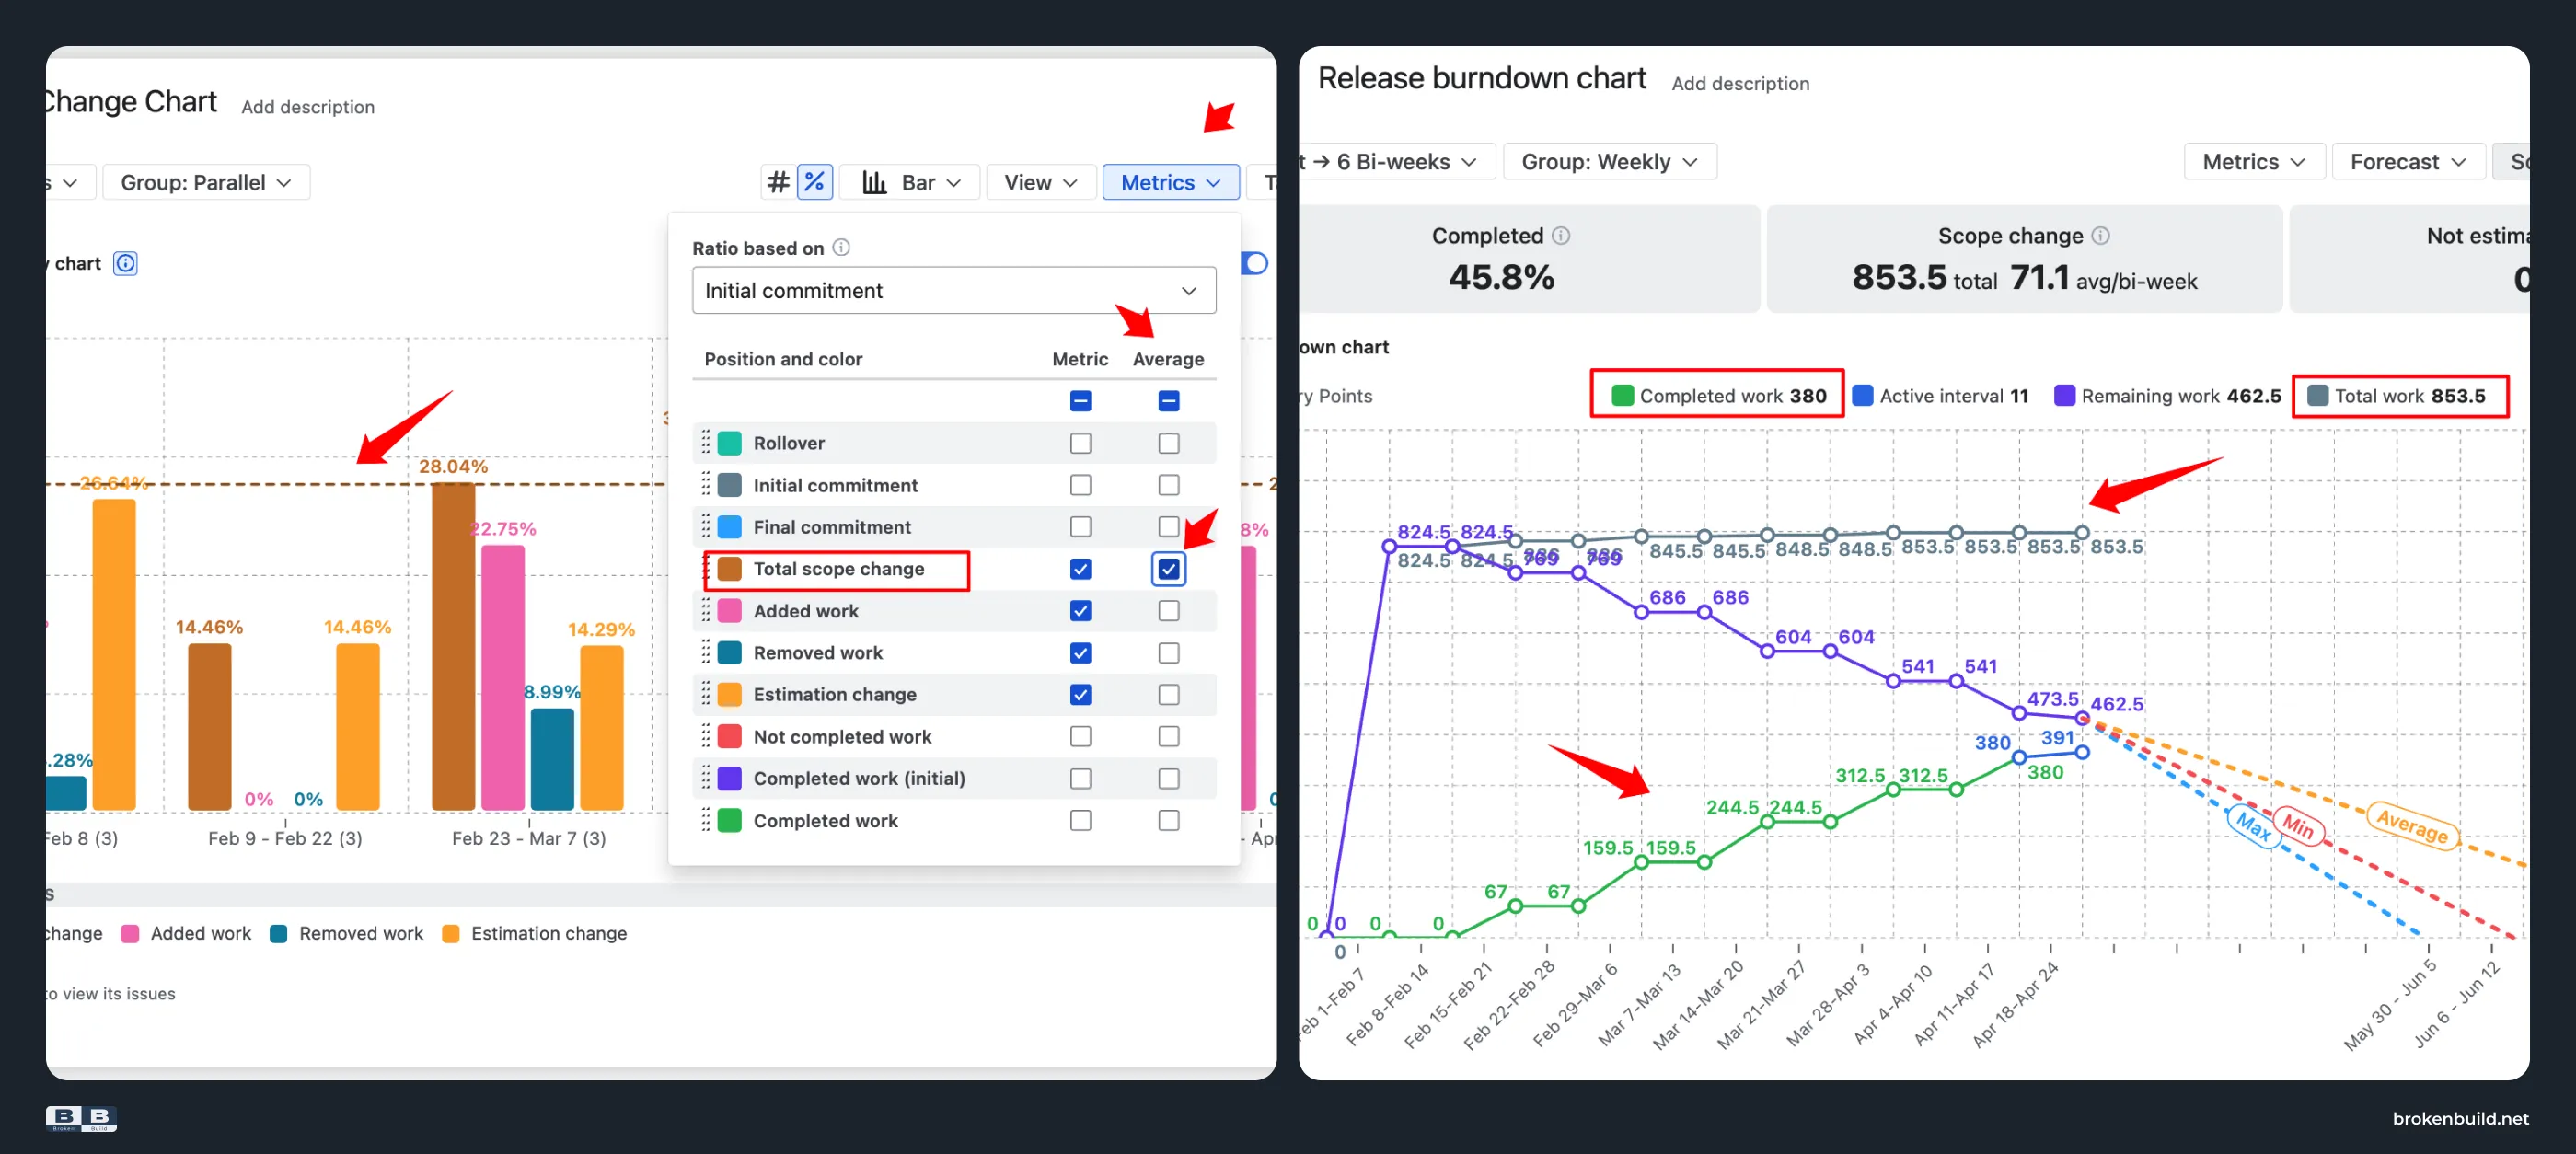Enable Metric checkbox for Initial commitment

pos(1080,485)
